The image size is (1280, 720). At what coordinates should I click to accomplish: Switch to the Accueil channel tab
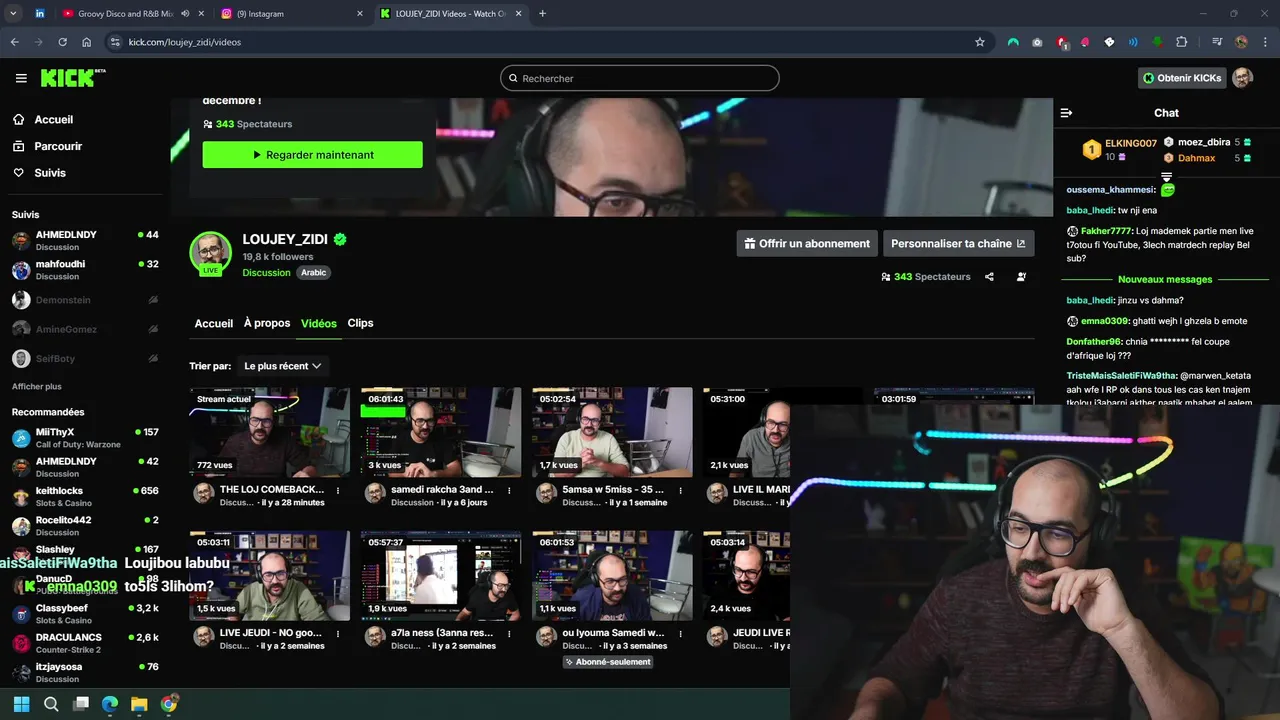[x=213, y=323]
